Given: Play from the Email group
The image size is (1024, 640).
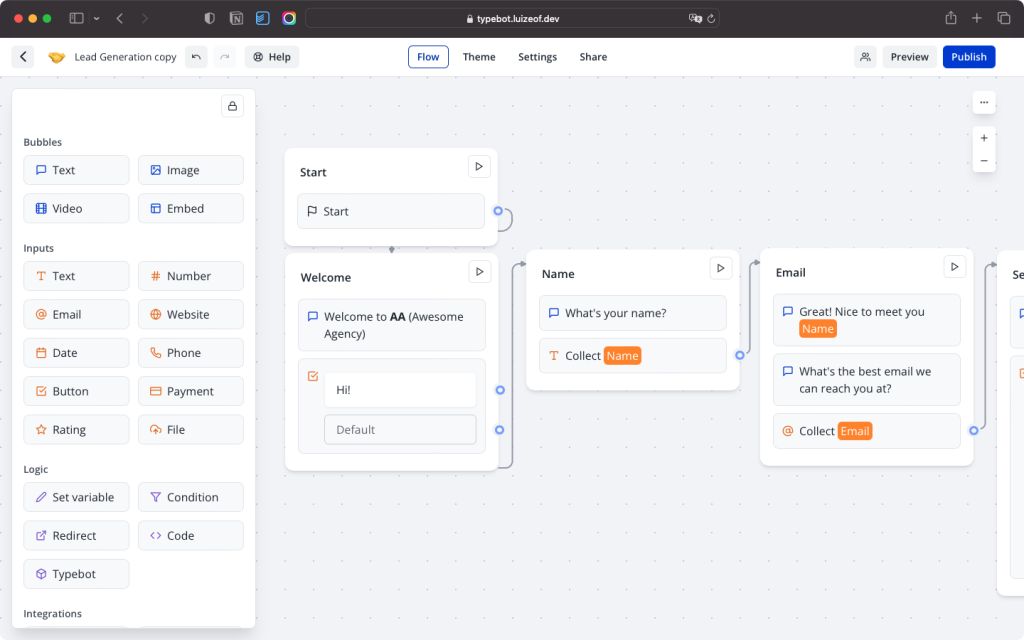Looking at the screenshot, I should point(954,266).
